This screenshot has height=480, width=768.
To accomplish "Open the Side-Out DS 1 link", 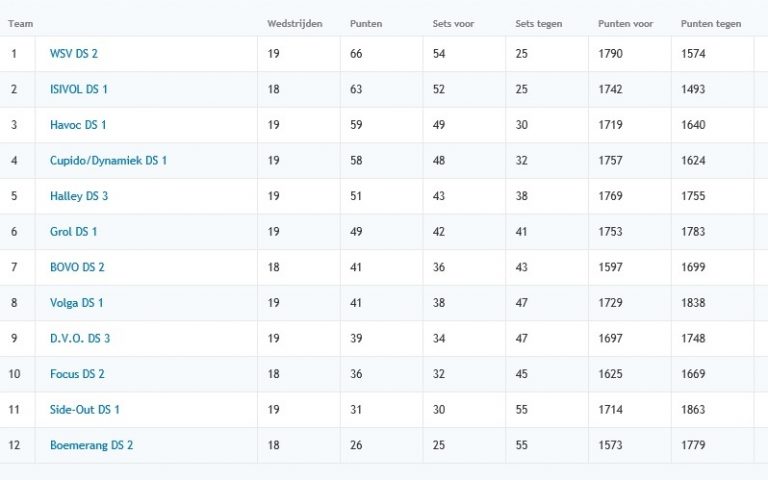I will click(x=85, y=409).
